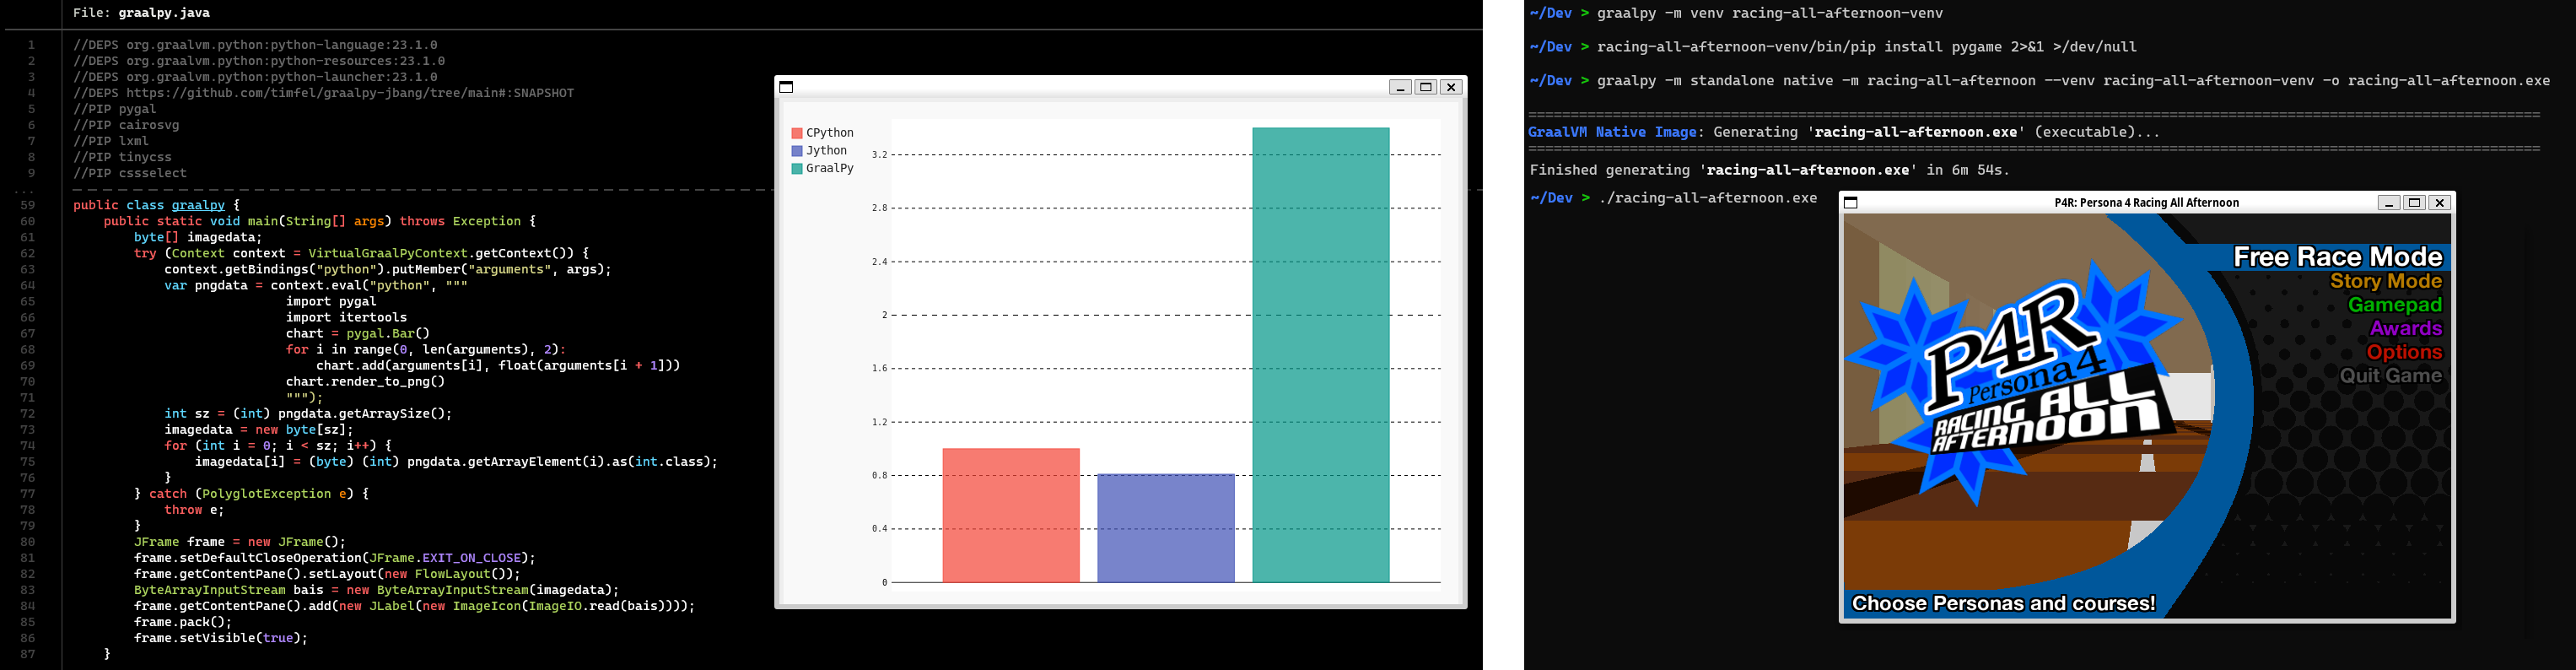Choose Story Mode from the game menu
Viewport: 2576px width, 670px height.
(2385, 282)
